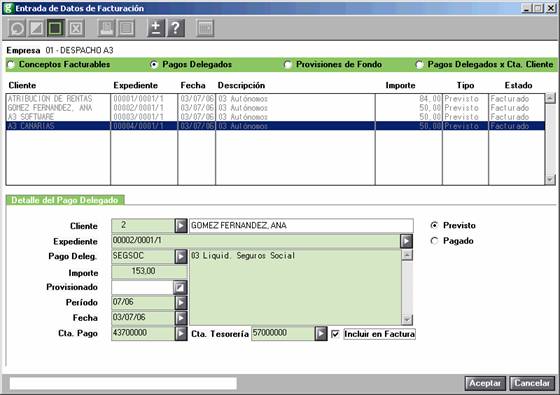This screenshot has height=395, width=560.
Task: Click the Descripción column header
Action: click(x=241, y=85)
